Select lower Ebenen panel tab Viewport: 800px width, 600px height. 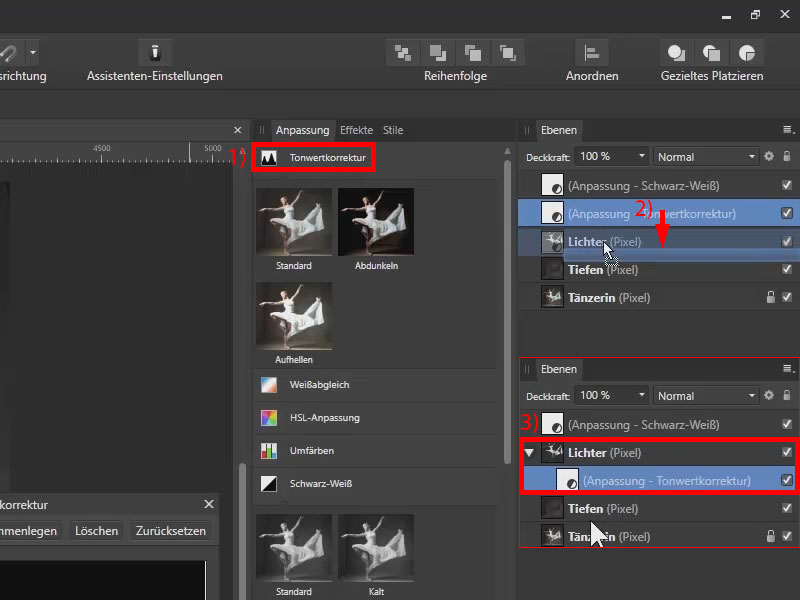pos(559,369)
